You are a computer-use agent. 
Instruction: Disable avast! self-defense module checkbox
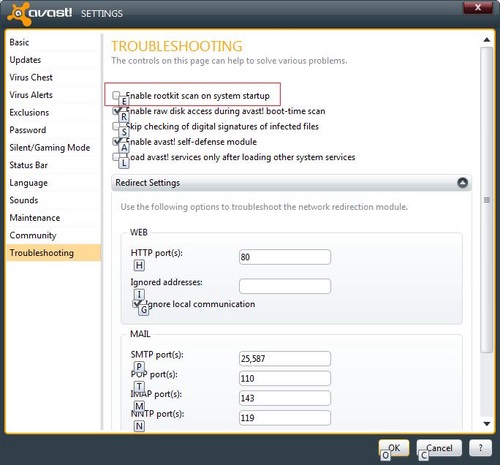116,141
